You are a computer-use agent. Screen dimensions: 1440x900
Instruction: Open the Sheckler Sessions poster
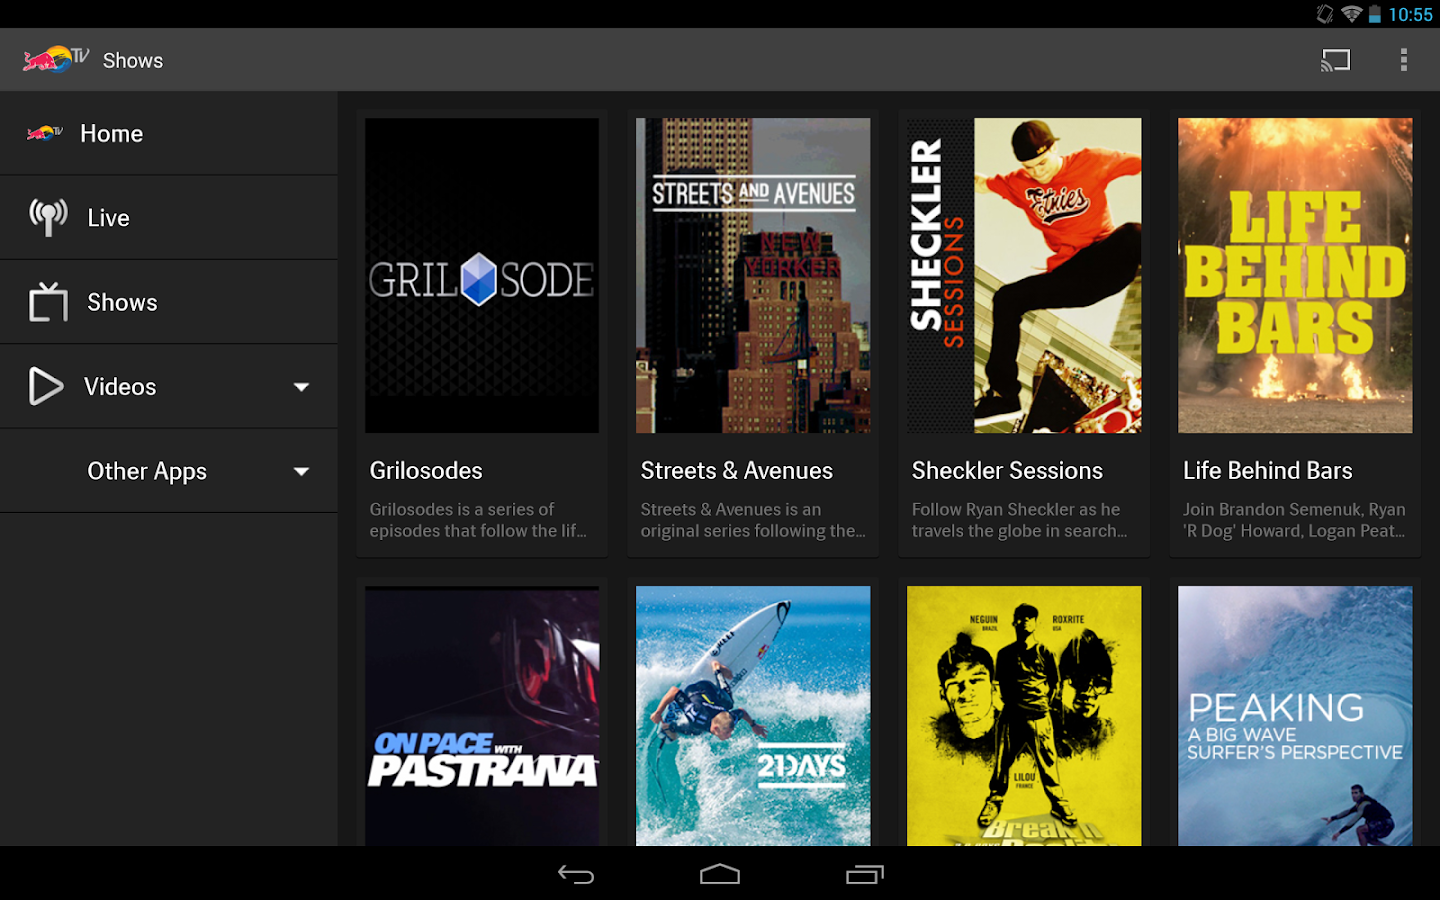tap(1024, 275)
